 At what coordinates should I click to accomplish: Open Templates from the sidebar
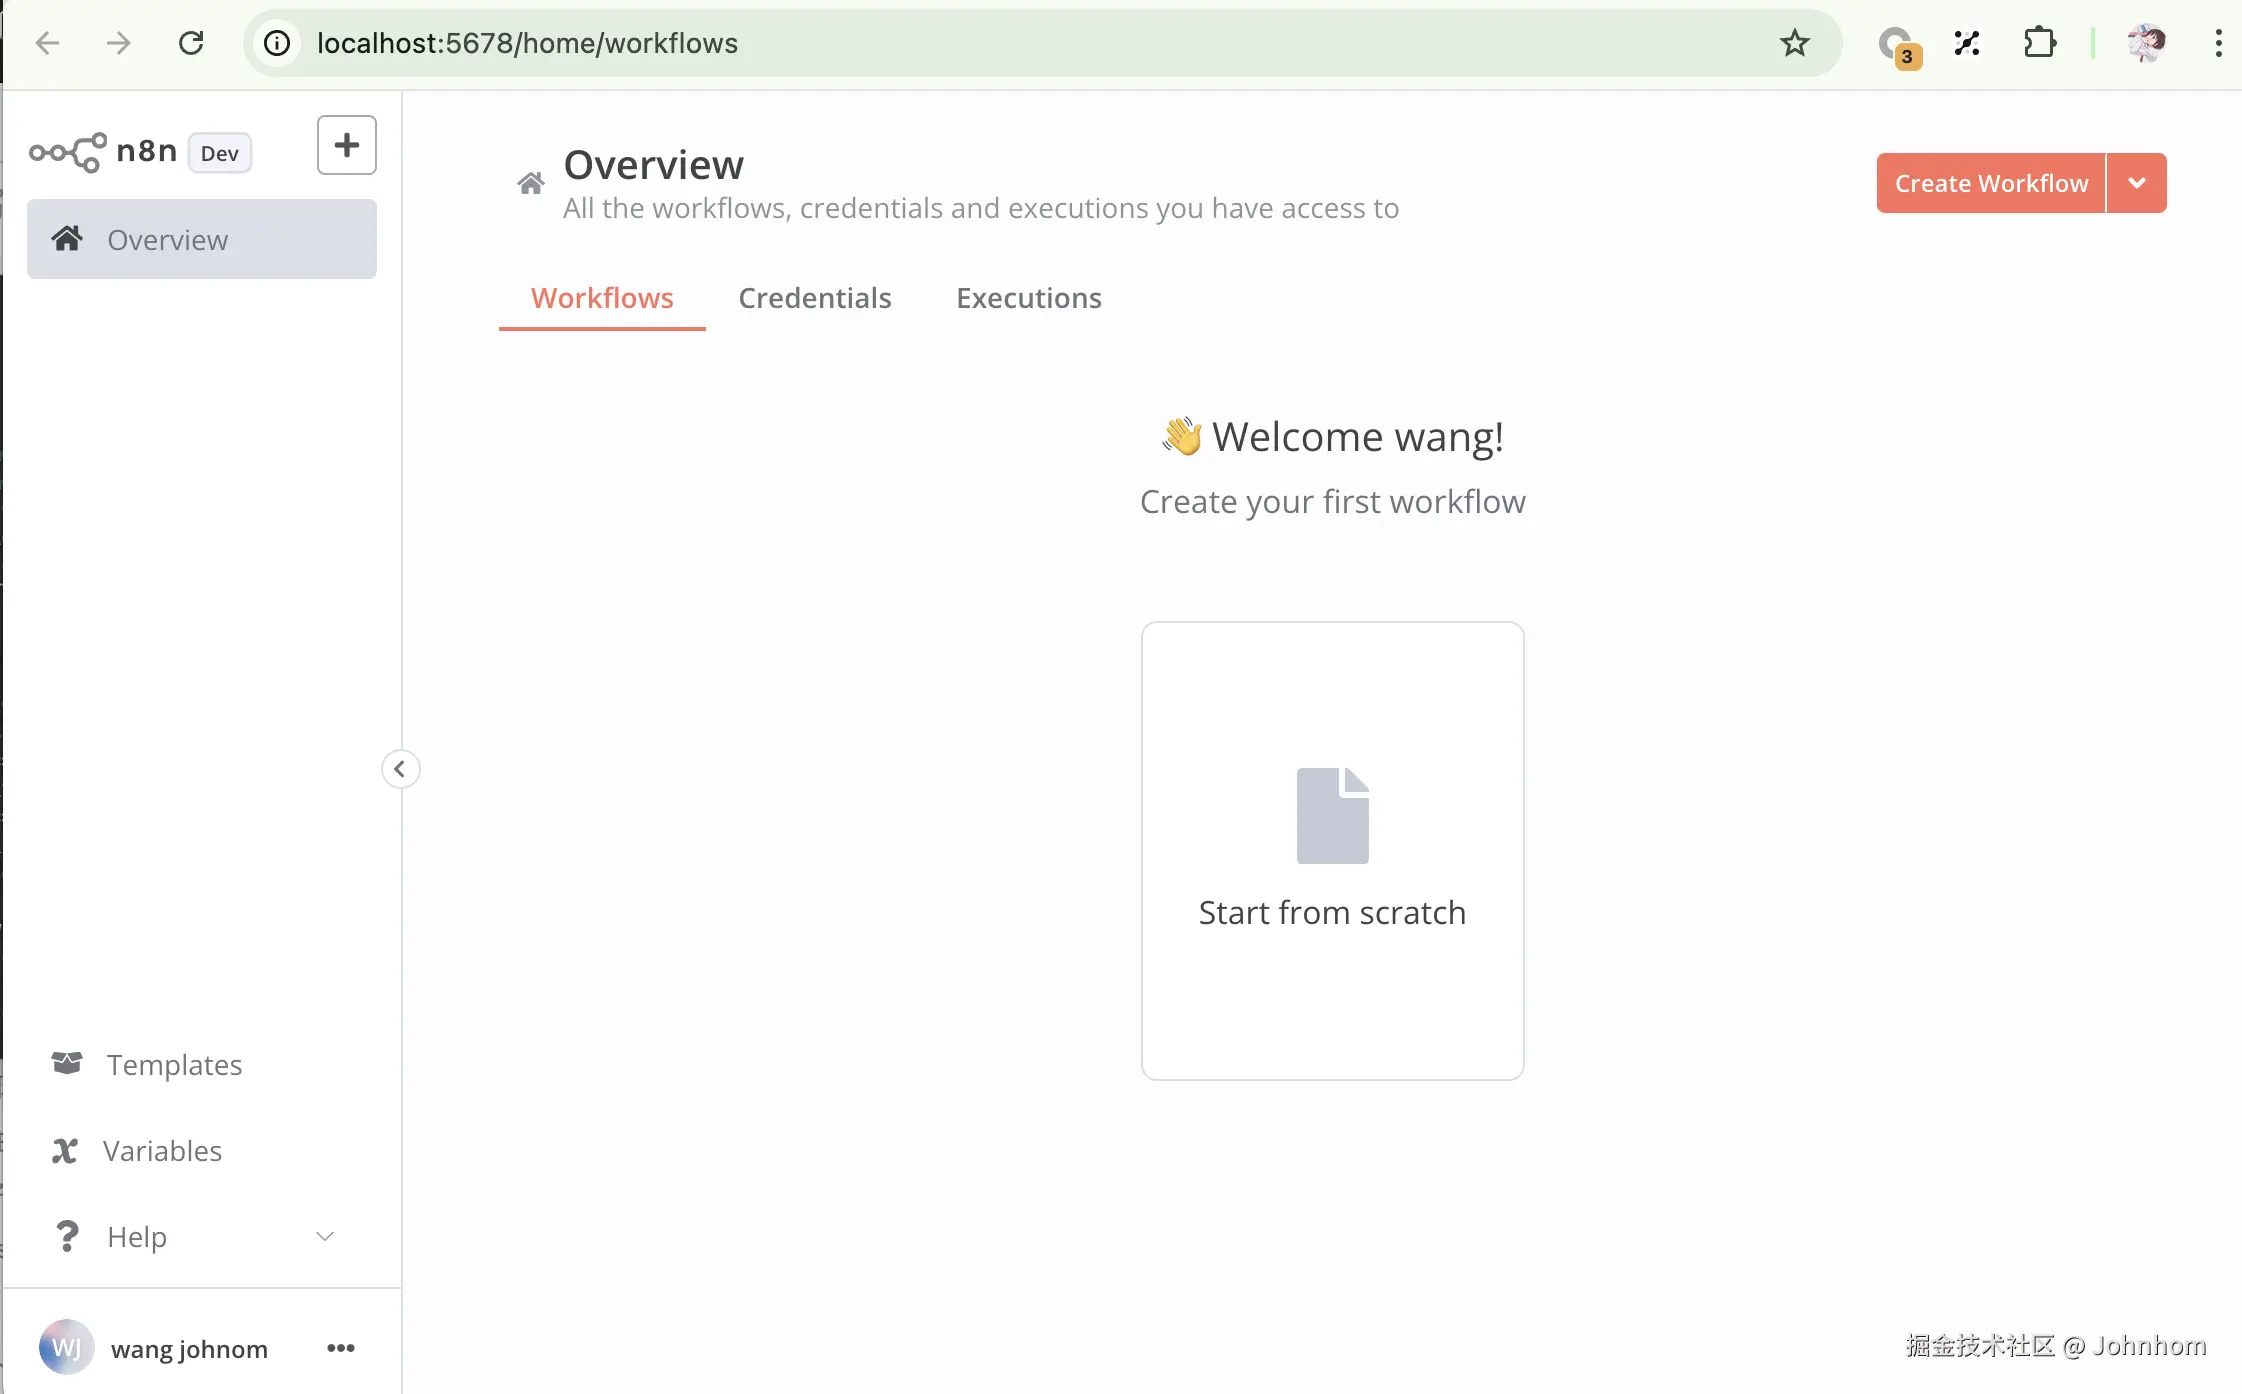point(174,1065)
